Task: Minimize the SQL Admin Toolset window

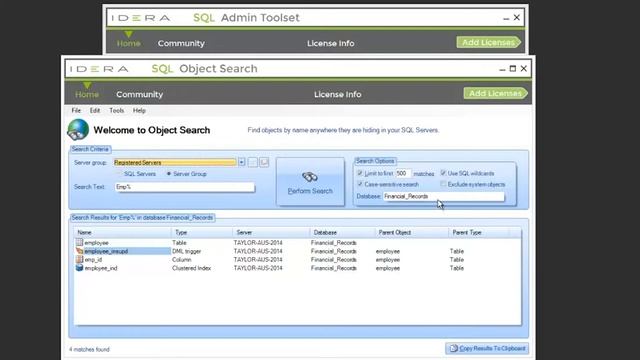Action: click(506, 18)
